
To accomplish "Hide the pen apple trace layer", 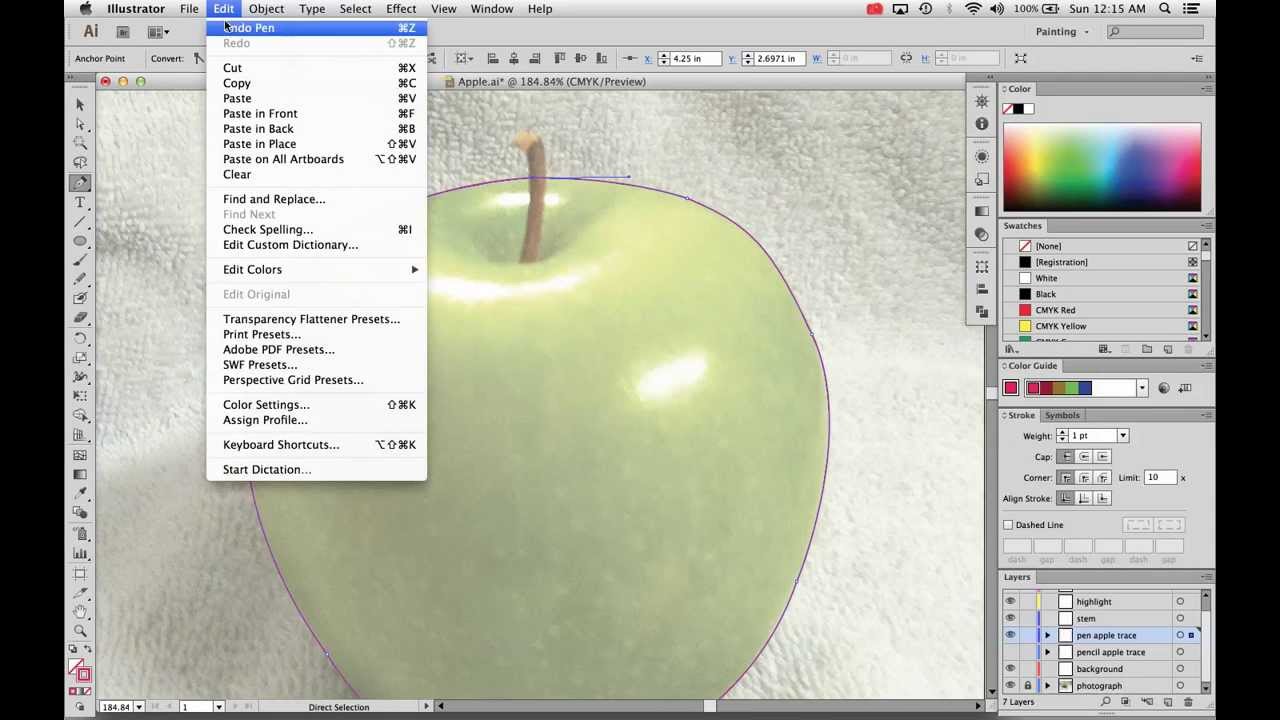I will tap(1010, 636).
